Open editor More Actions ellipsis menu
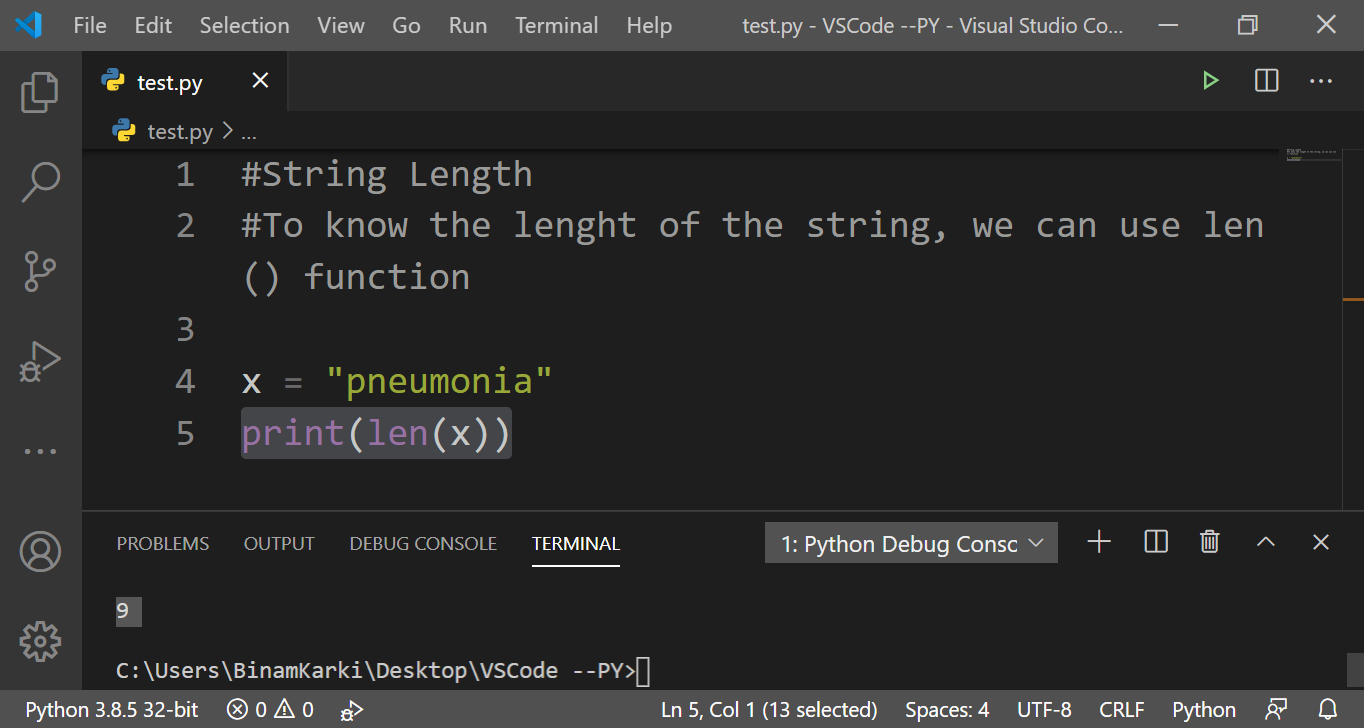 coord(1321,81)
